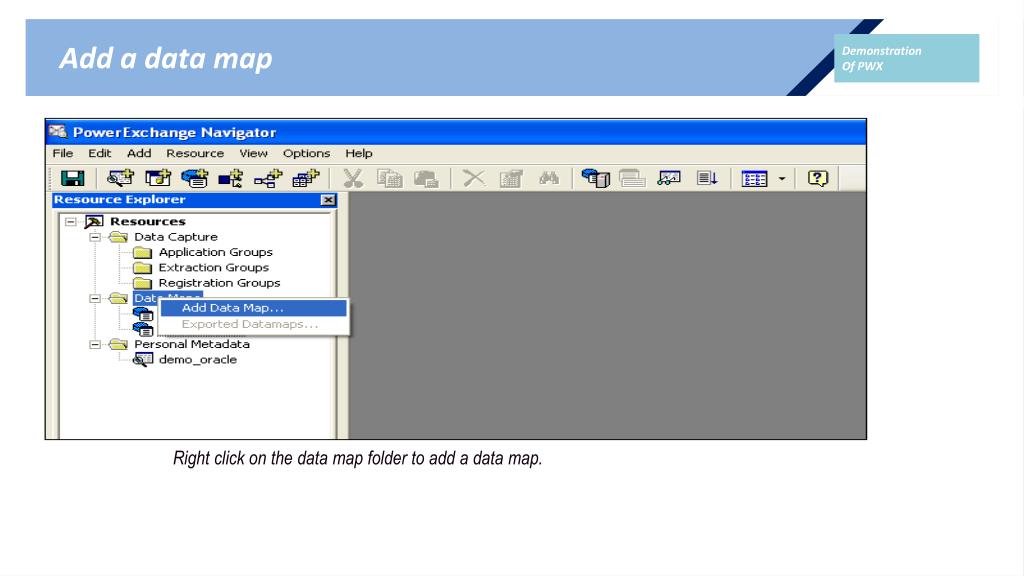Open the Options menu
This screenshot has height=576, width=1024.
306,153
